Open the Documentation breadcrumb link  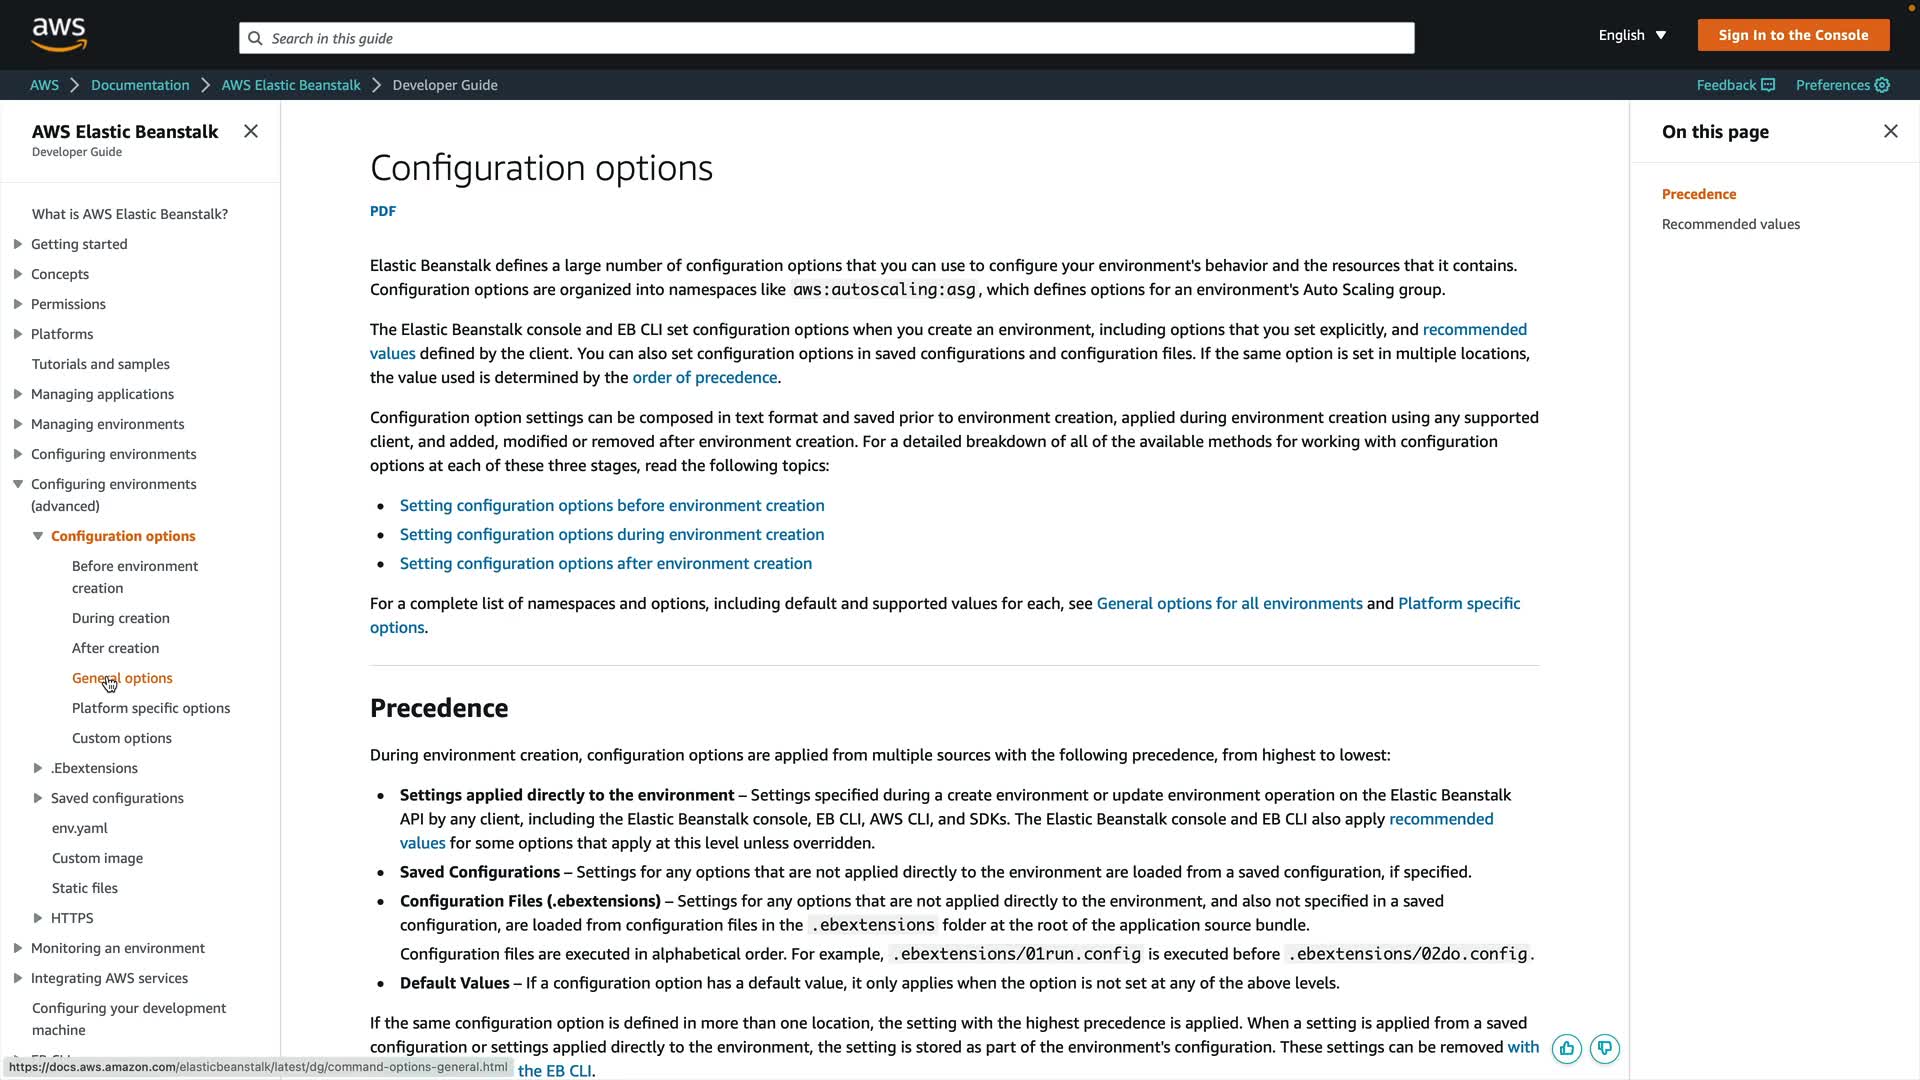(140, 85)
